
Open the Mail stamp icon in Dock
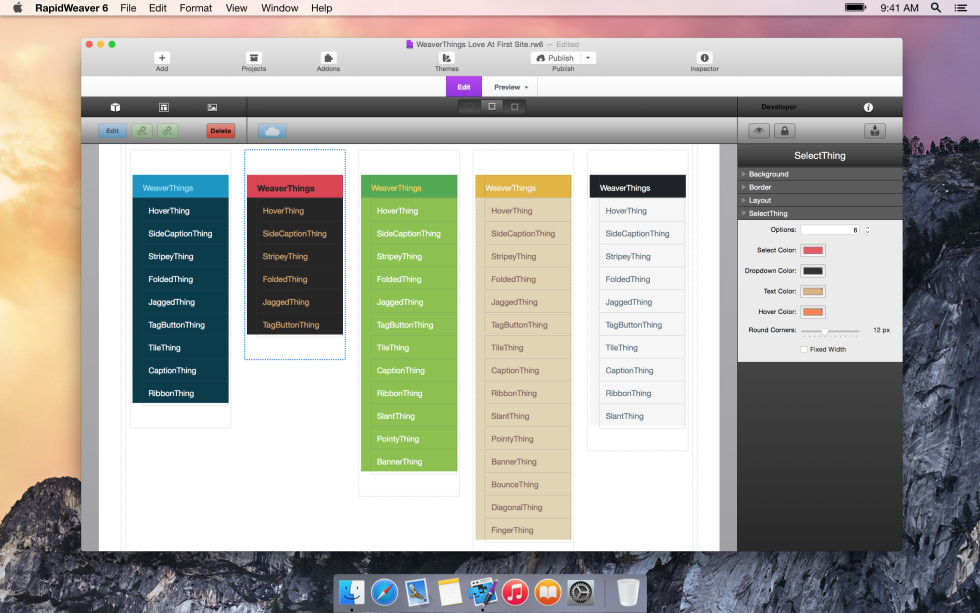417,592
